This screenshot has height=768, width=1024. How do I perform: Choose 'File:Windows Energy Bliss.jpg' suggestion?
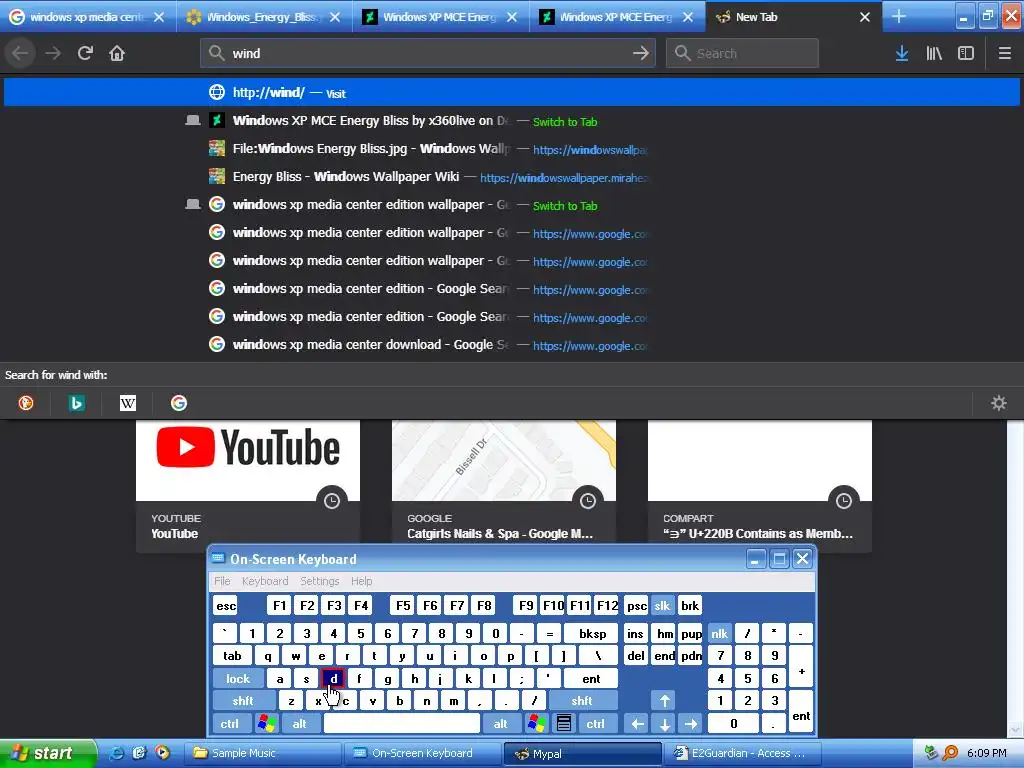click(512, 149)
